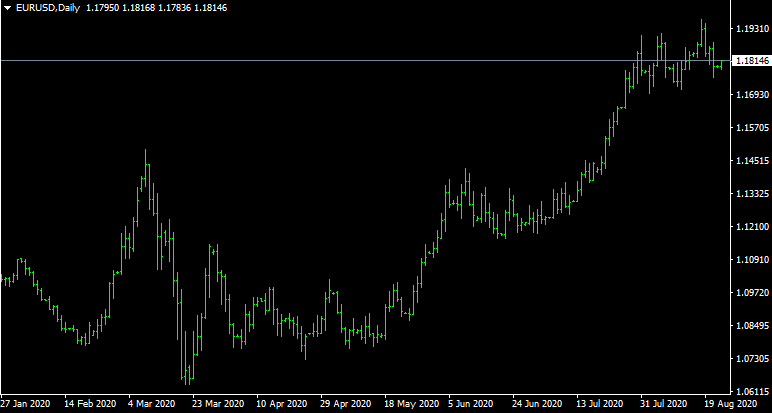Viewport: 772px width, 413px height.
Task: Click price axis label 1.10910
Action: click(751, 259)
